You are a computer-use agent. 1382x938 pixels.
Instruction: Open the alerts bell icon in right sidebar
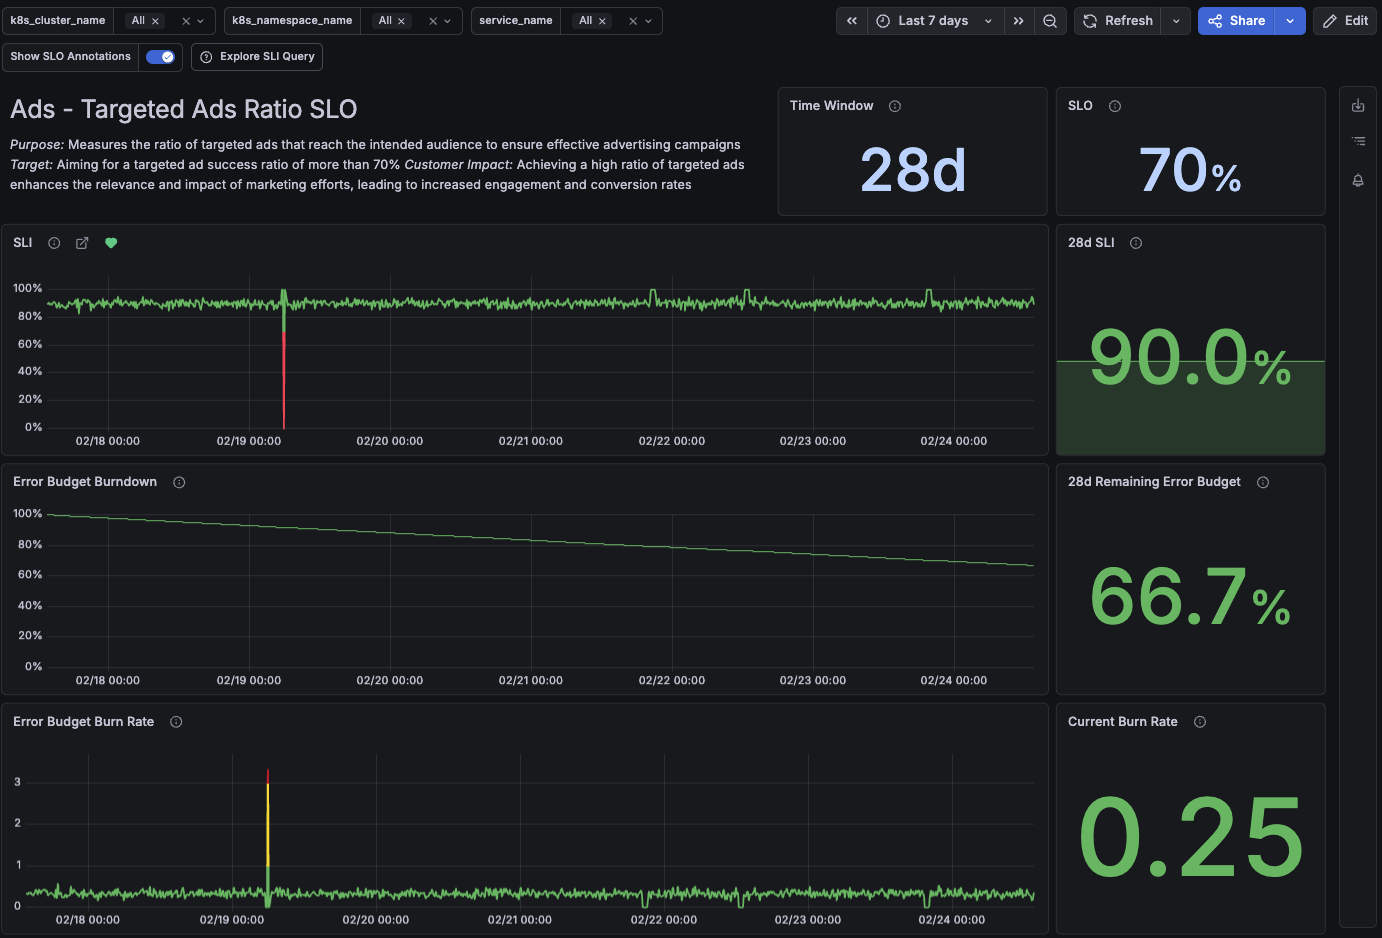pyautogui.click(x=1357, y=181)
